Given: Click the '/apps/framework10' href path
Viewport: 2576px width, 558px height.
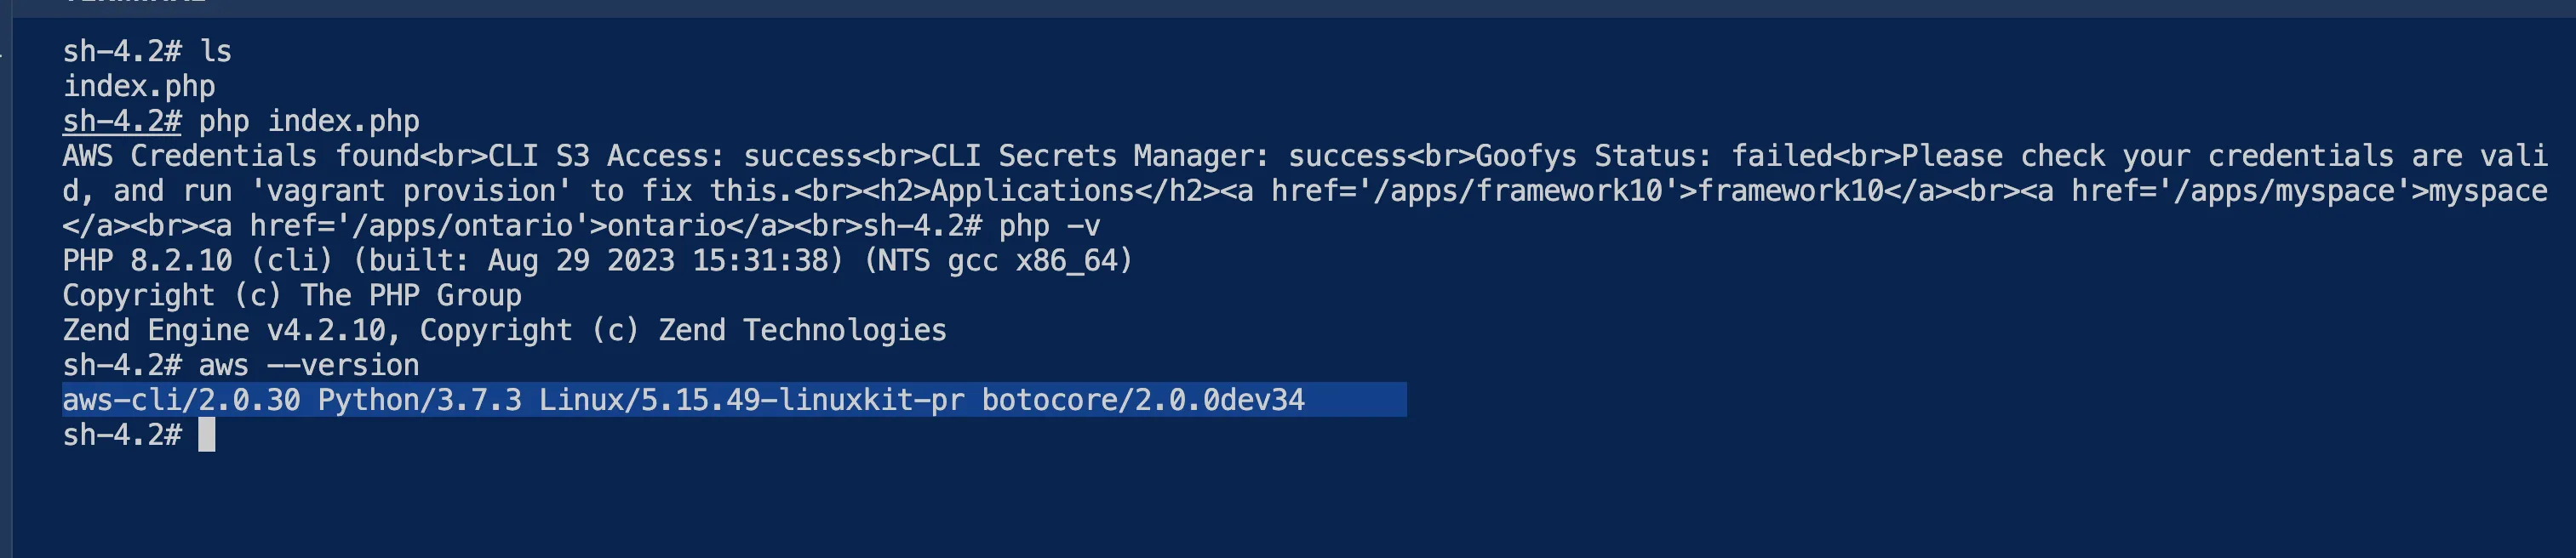Looking at the screenshot, I should 1519,191.
